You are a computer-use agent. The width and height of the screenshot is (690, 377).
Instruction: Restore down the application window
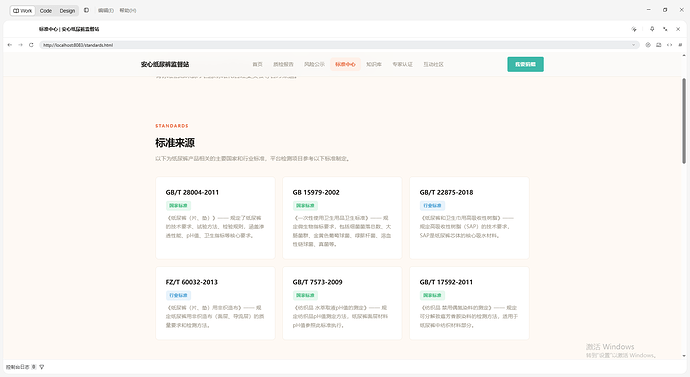click(x=665, y=10)
